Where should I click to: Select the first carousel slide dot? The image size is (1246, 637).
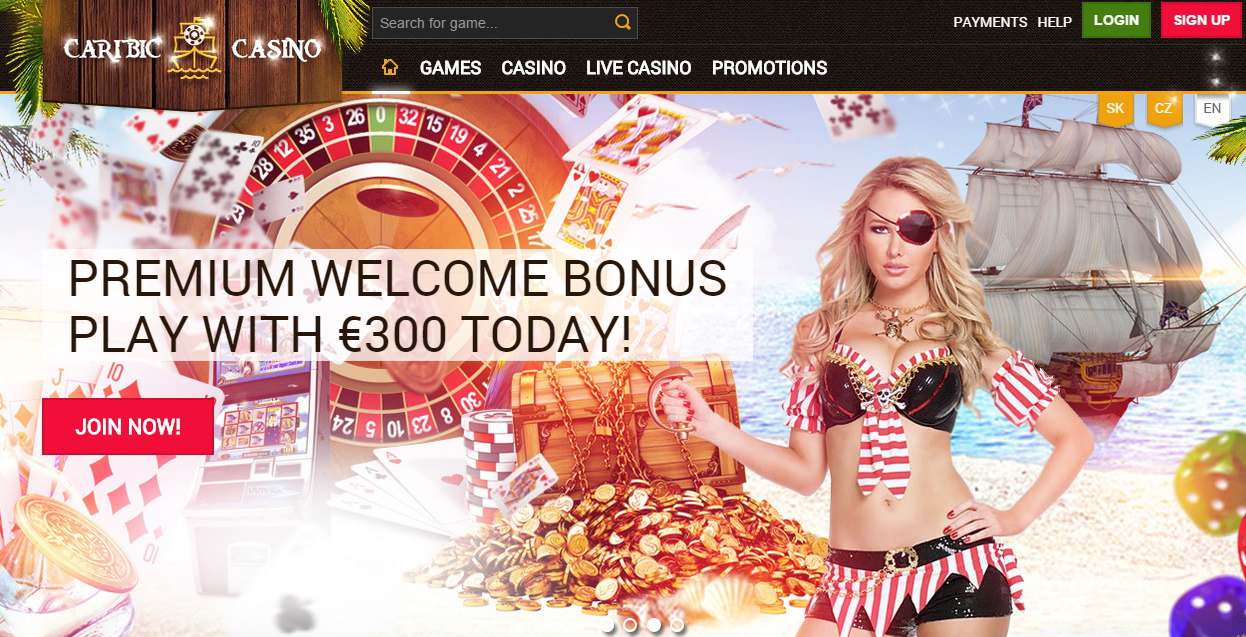coord(606,625)
